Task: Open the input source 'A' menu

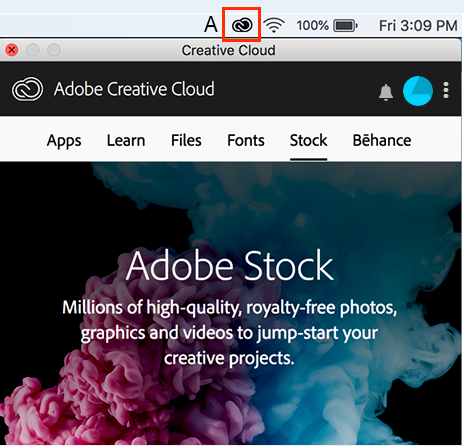Action: (x=211, y=25)
